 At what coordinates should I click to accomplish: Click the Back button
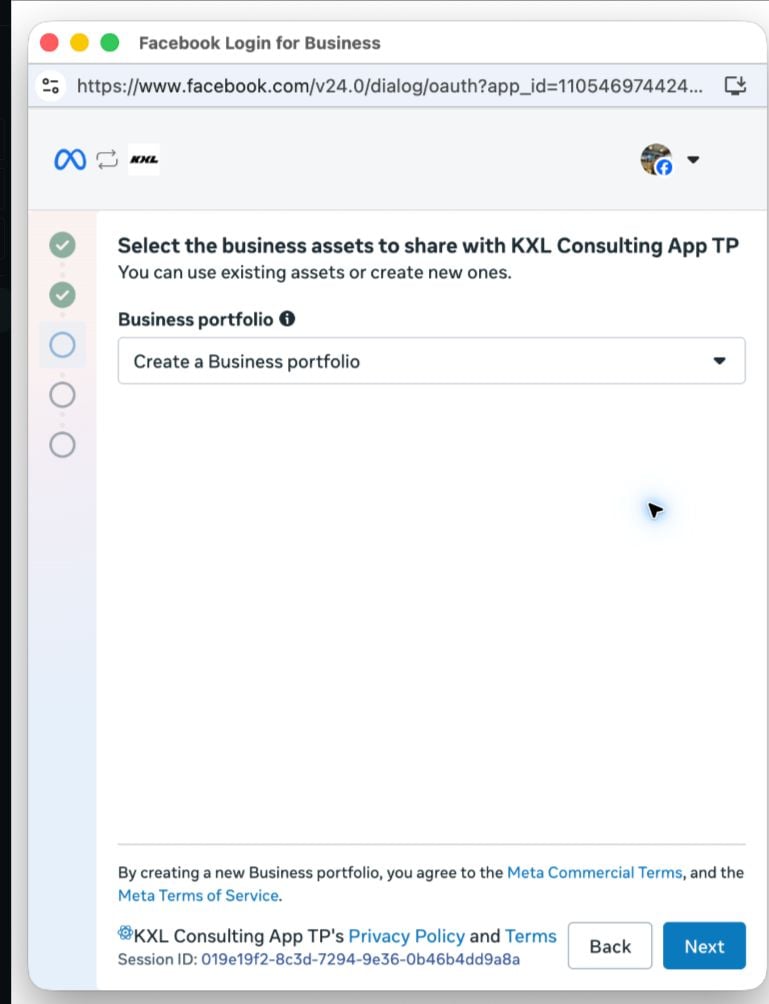coord(610,946)
